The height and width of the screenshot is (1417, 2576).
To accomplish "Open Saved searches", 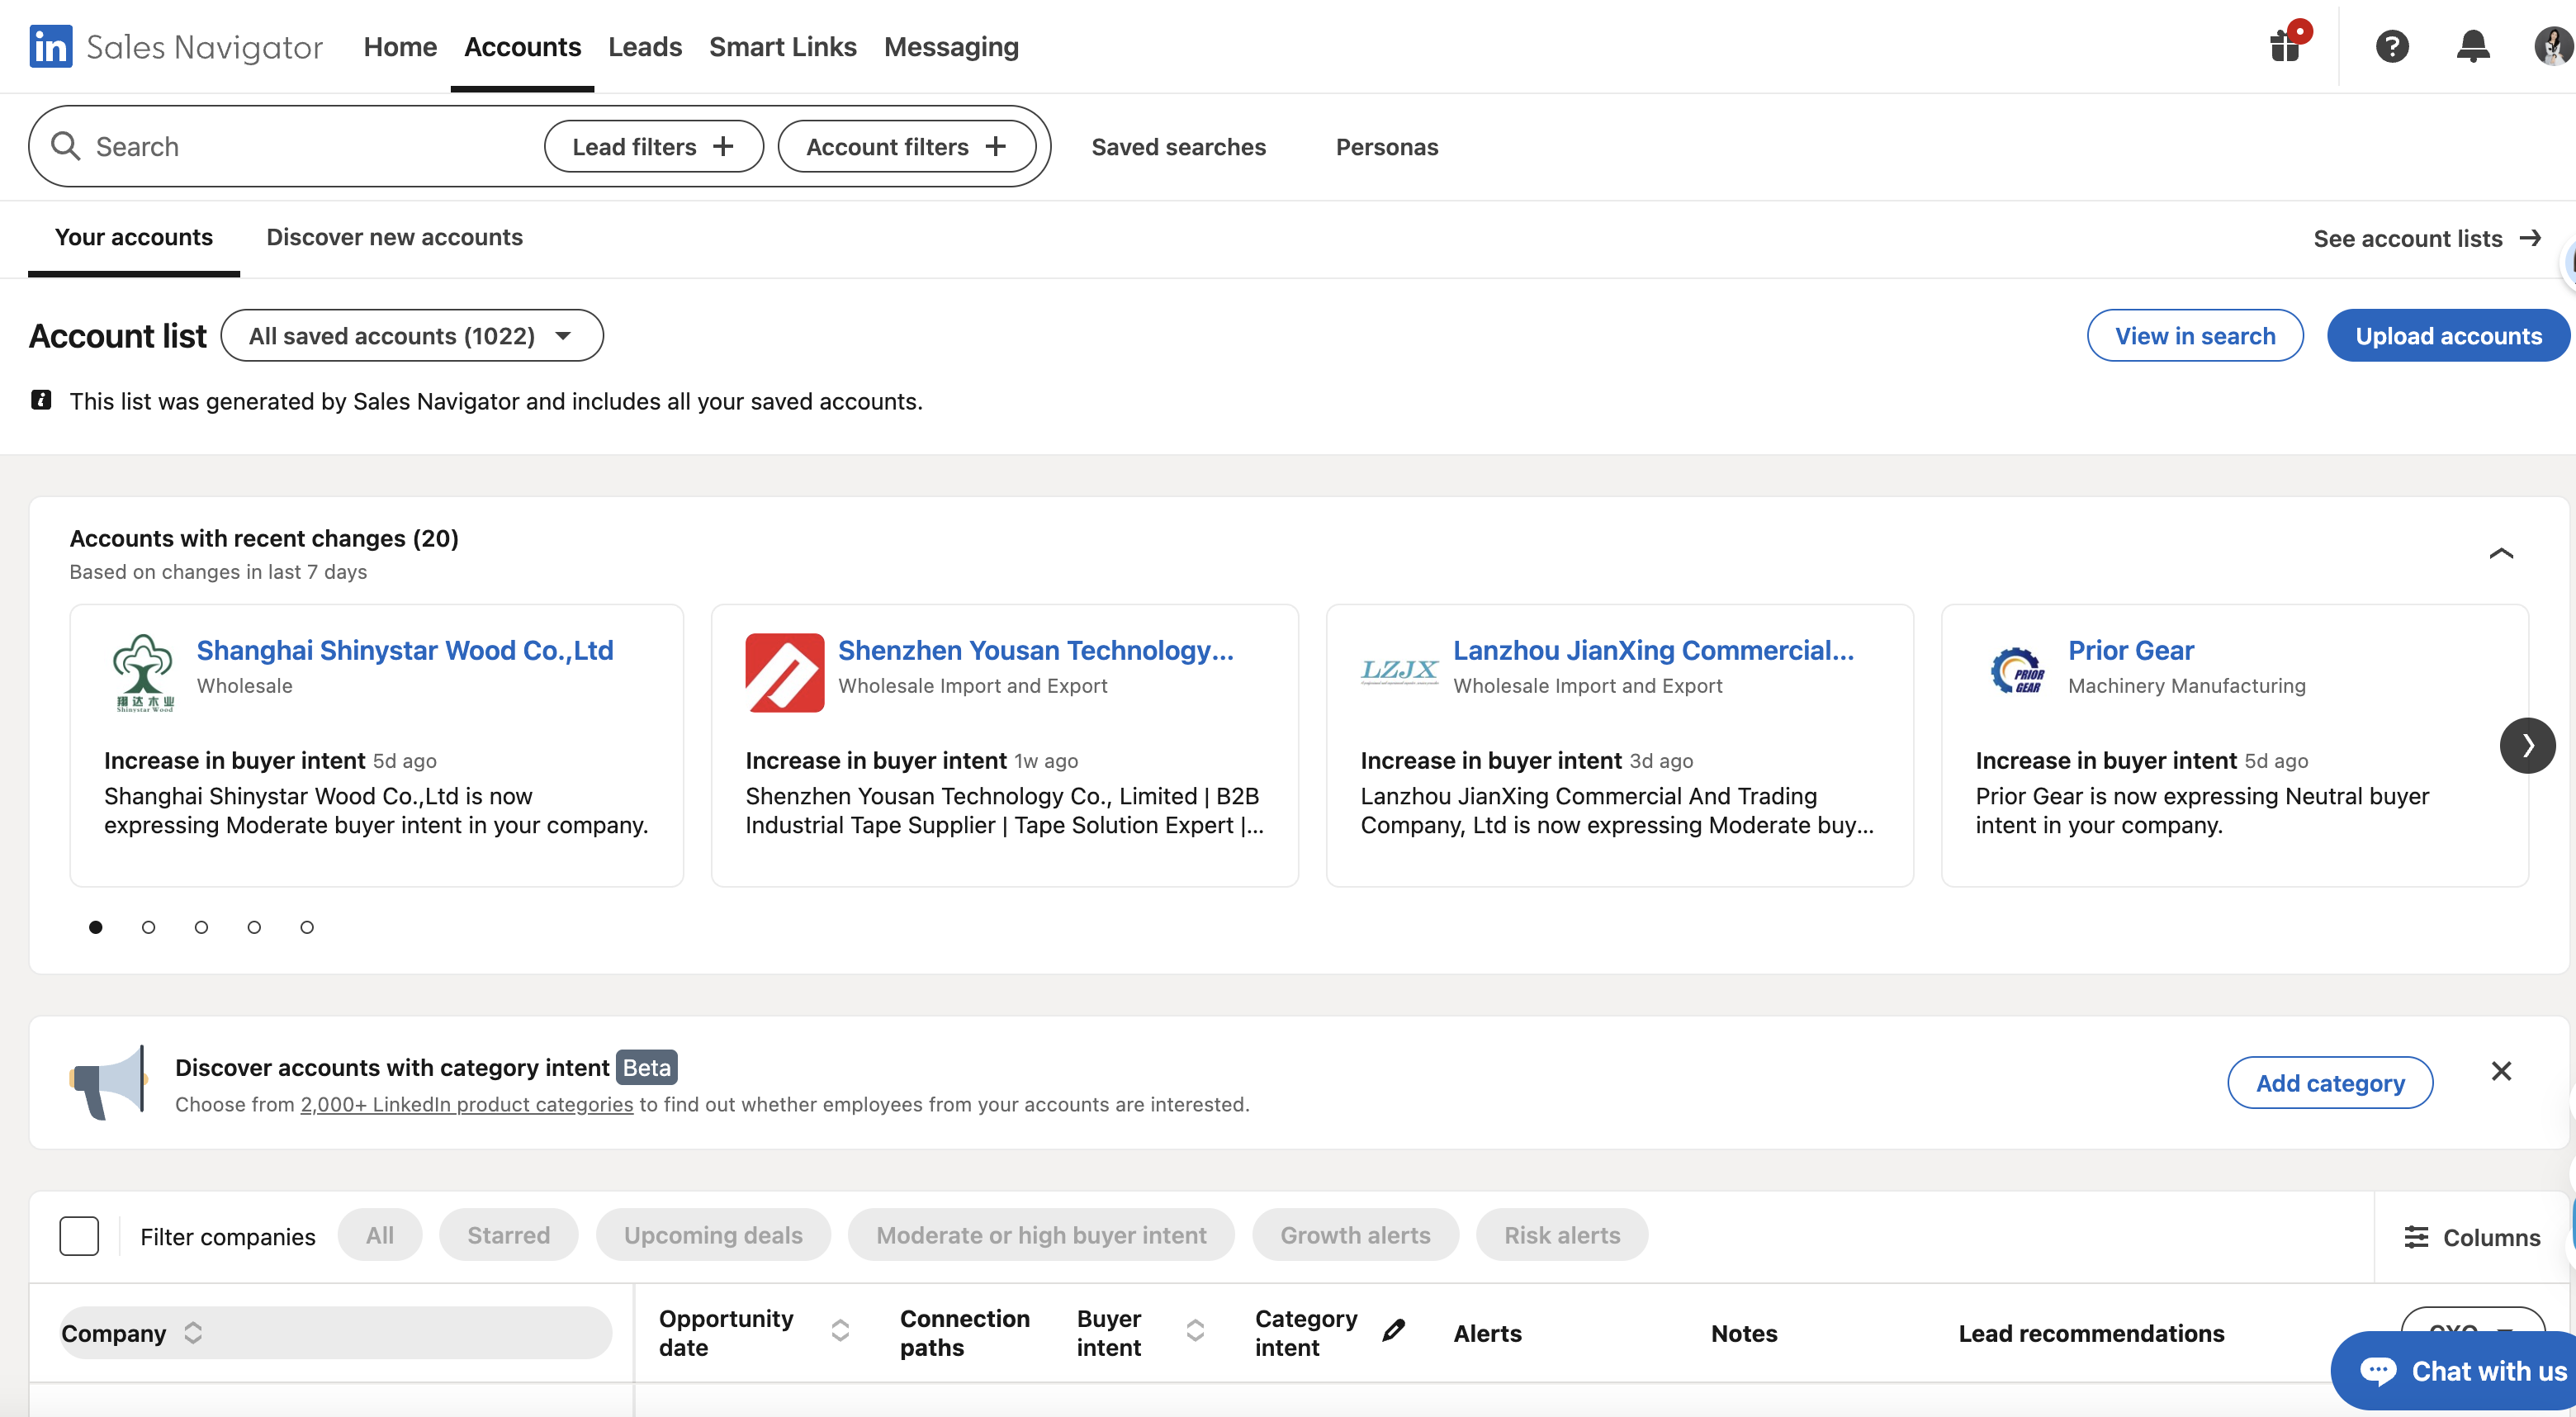I will coord(1179,147).
